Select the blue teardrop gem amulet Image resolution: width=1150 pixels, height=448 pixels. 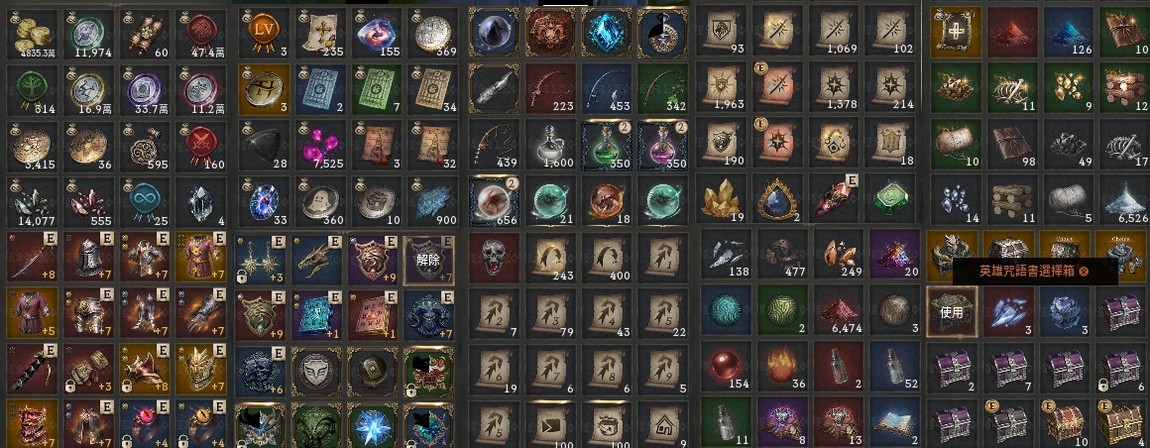[x=781, y=199]
